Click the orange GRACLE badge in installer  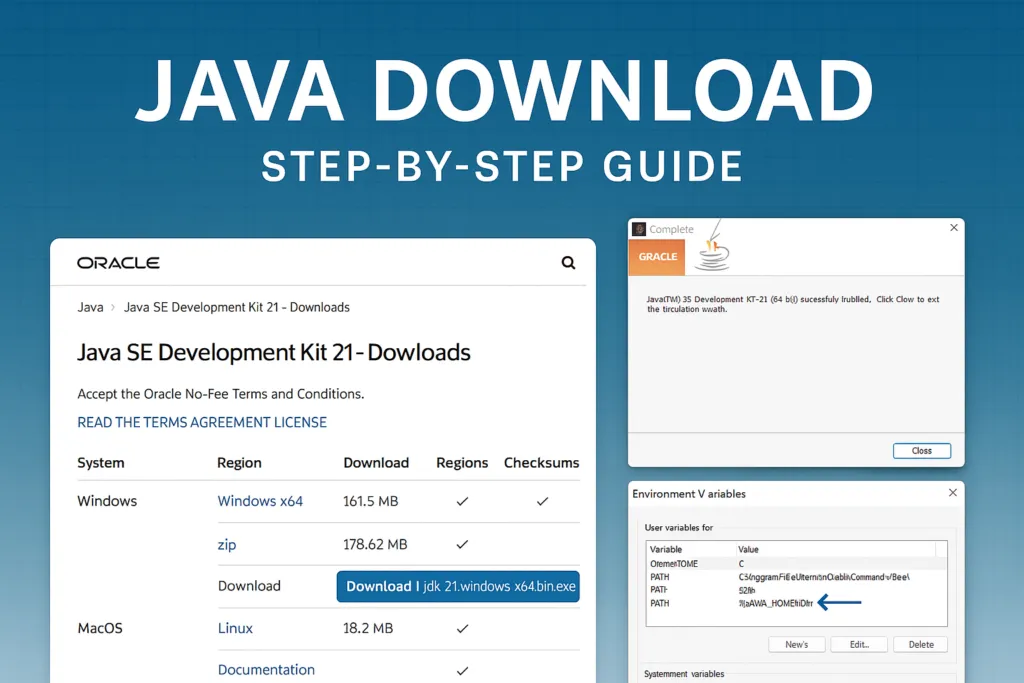(657, 257)
